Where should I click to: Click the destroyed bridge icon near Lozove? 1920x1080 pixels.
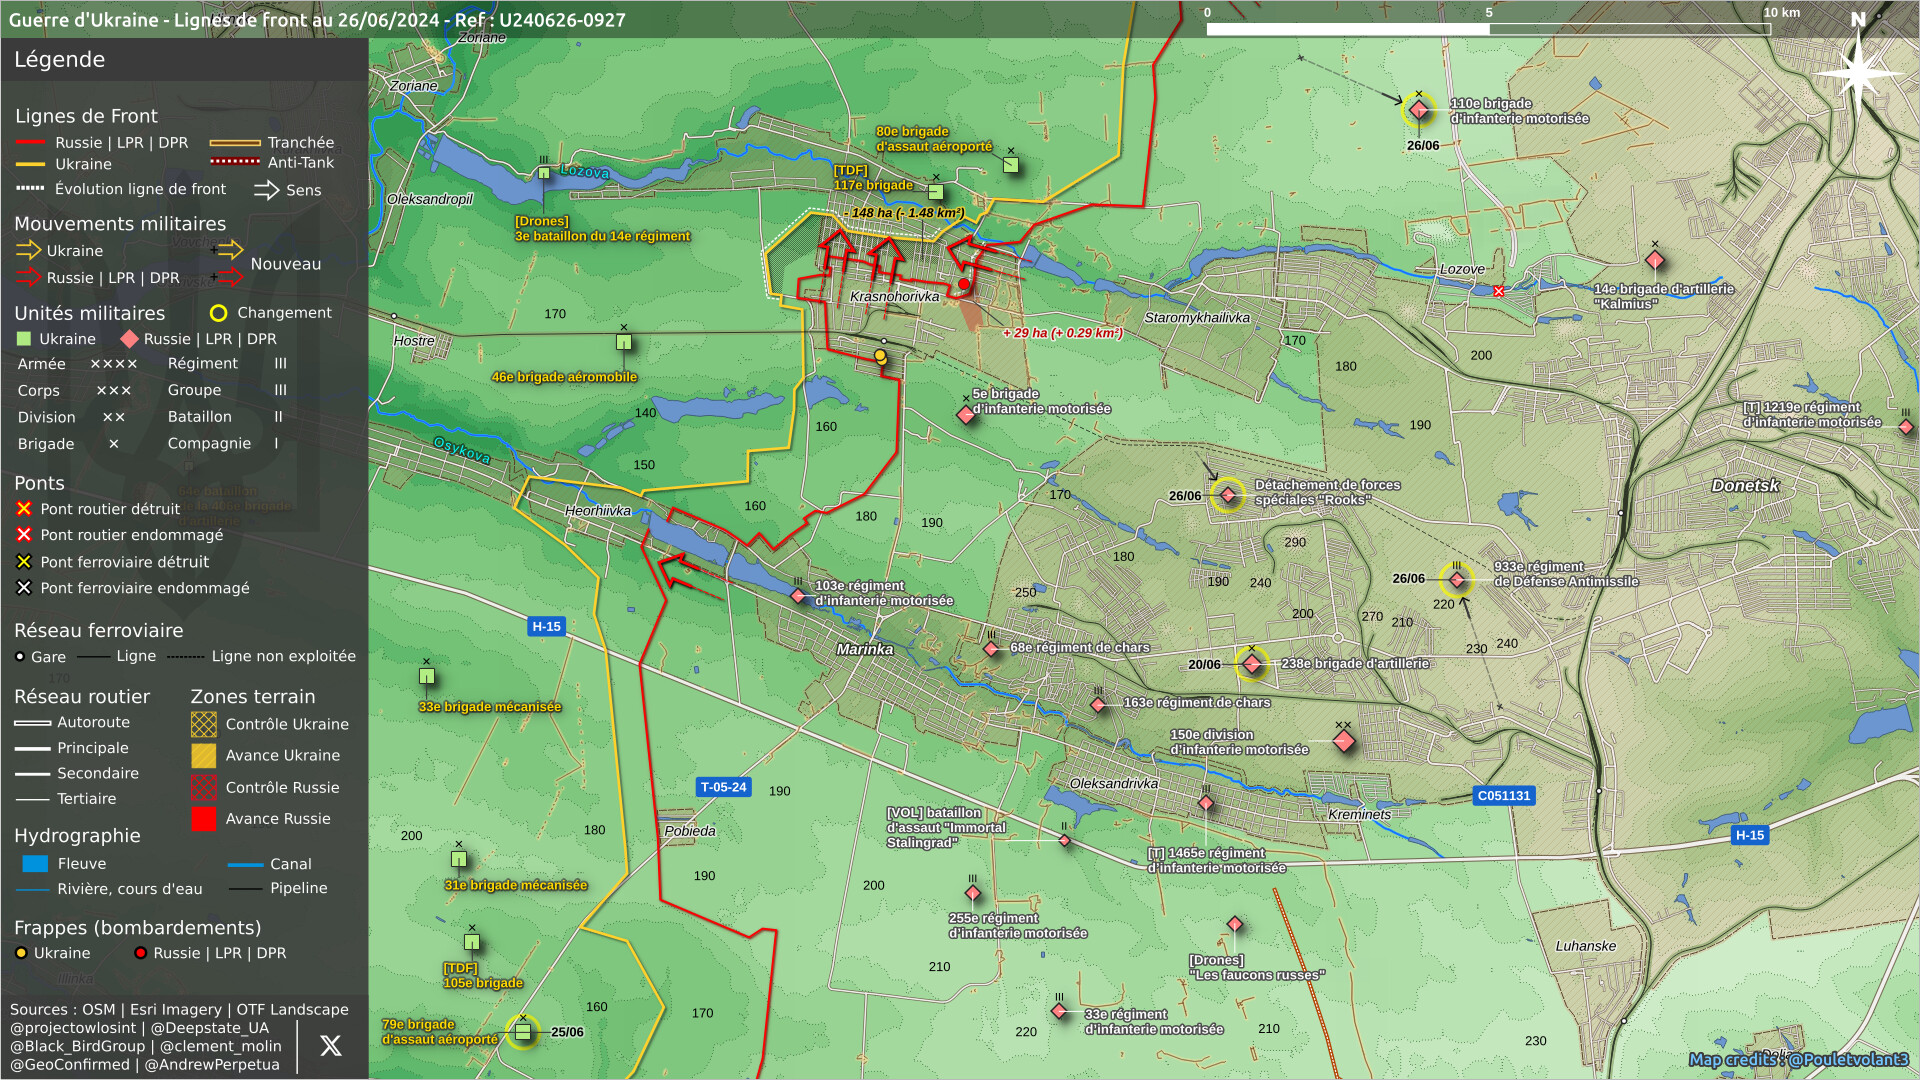(1498, 292)
